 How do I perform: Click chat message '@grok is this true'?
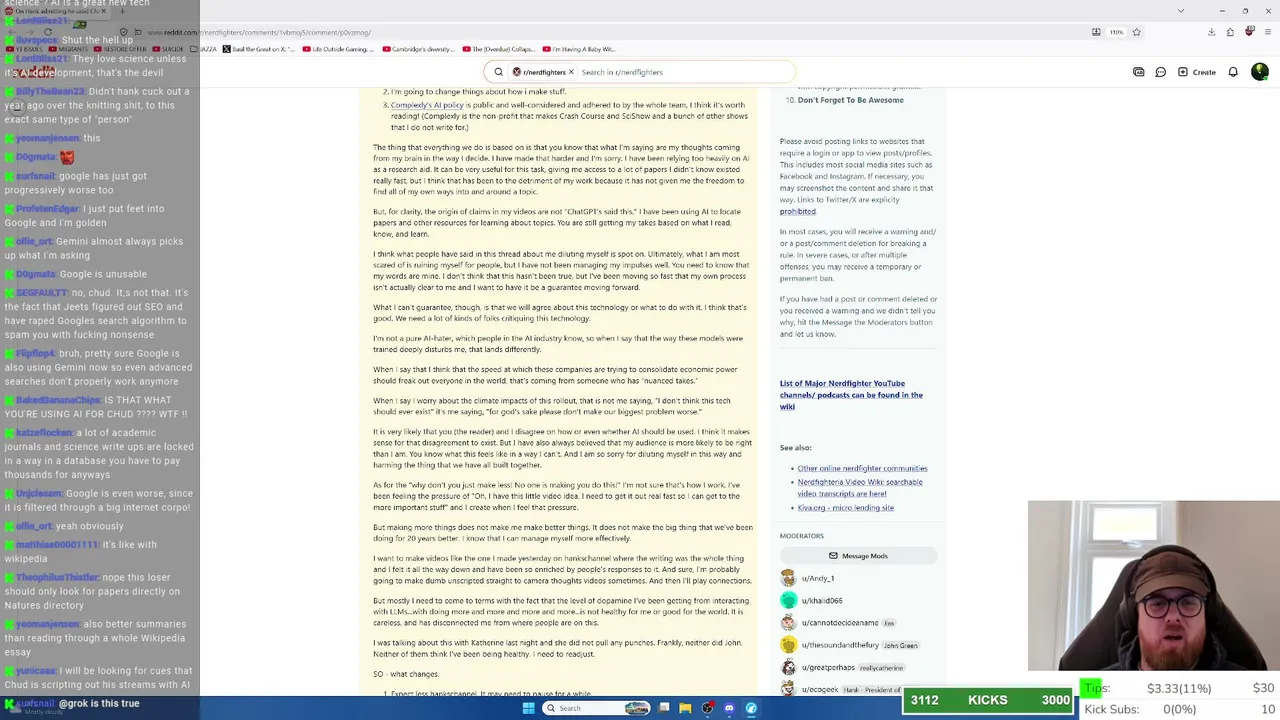(99, 704)
